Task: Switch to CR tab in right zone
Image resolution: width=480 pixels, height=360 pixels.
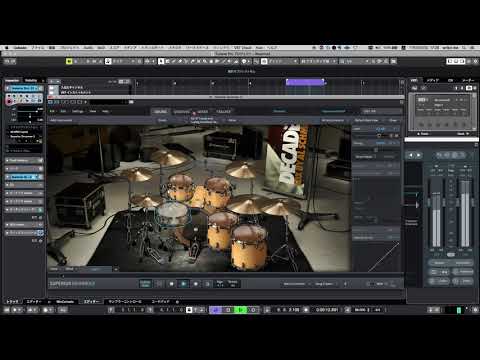Action: point(450,80)
